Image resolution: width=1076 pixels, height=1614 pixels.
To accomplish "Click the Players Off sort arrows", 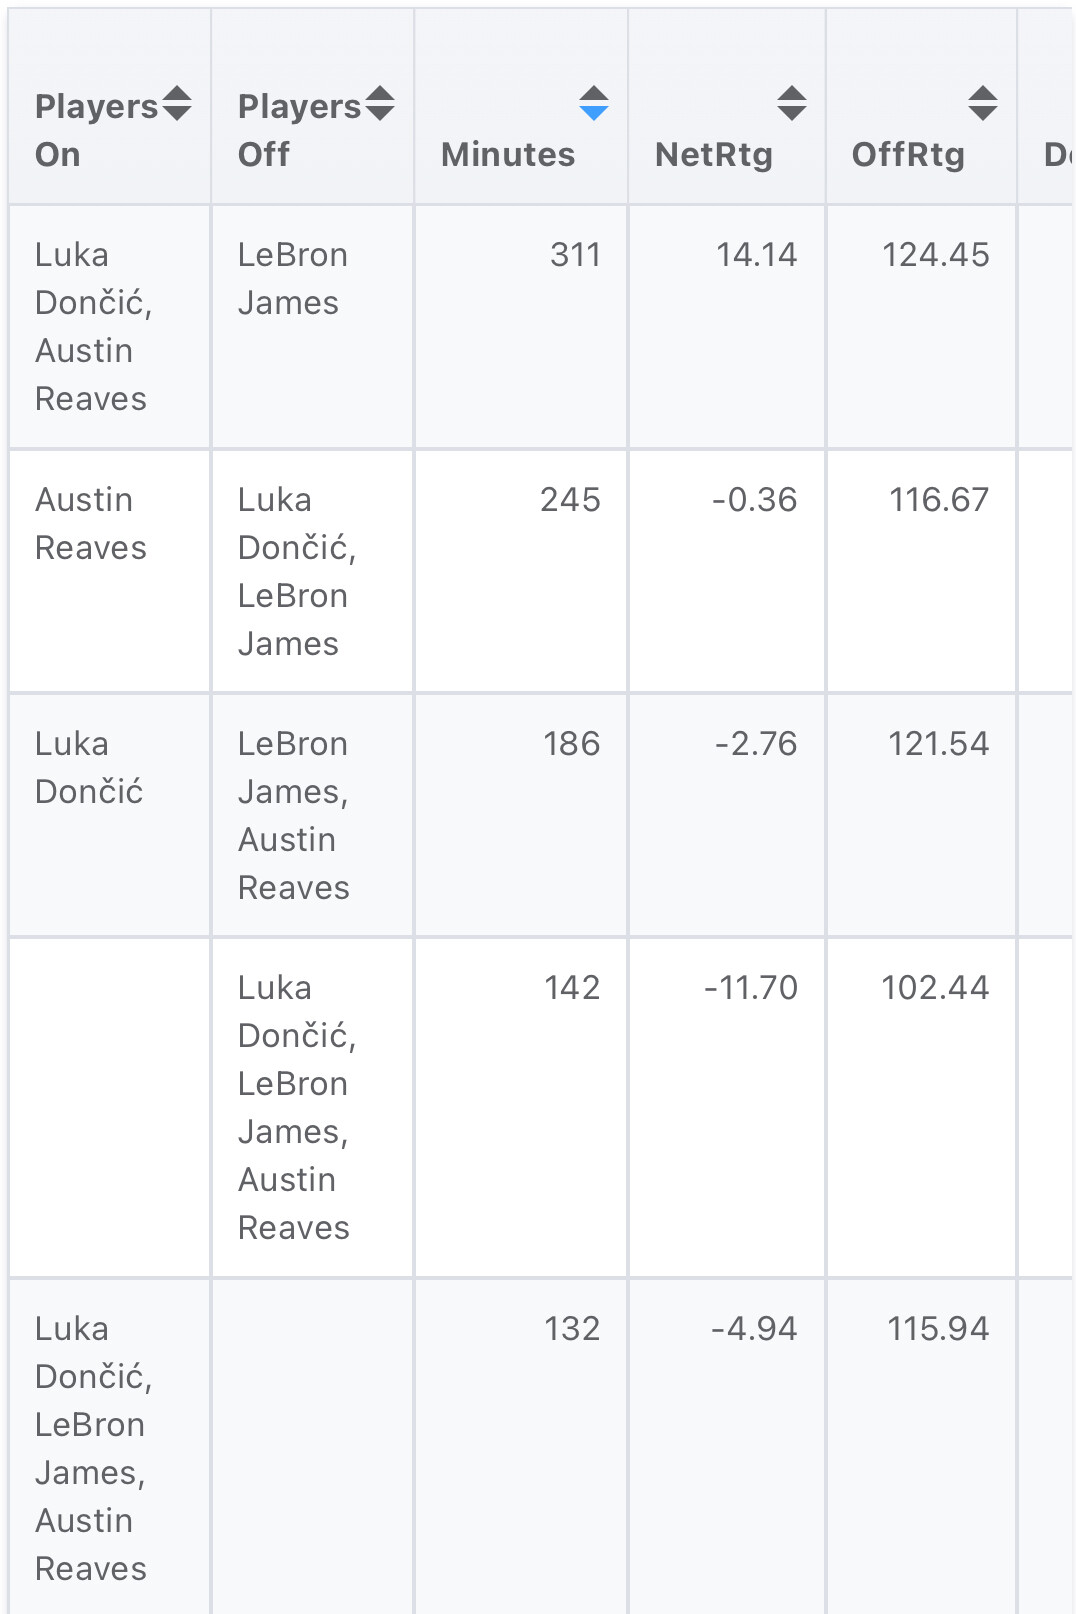I will (x=380, y=104).
